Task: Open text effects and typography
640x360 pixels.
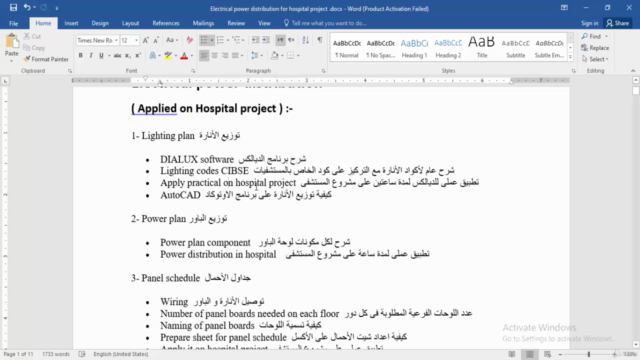Action: 153,56
